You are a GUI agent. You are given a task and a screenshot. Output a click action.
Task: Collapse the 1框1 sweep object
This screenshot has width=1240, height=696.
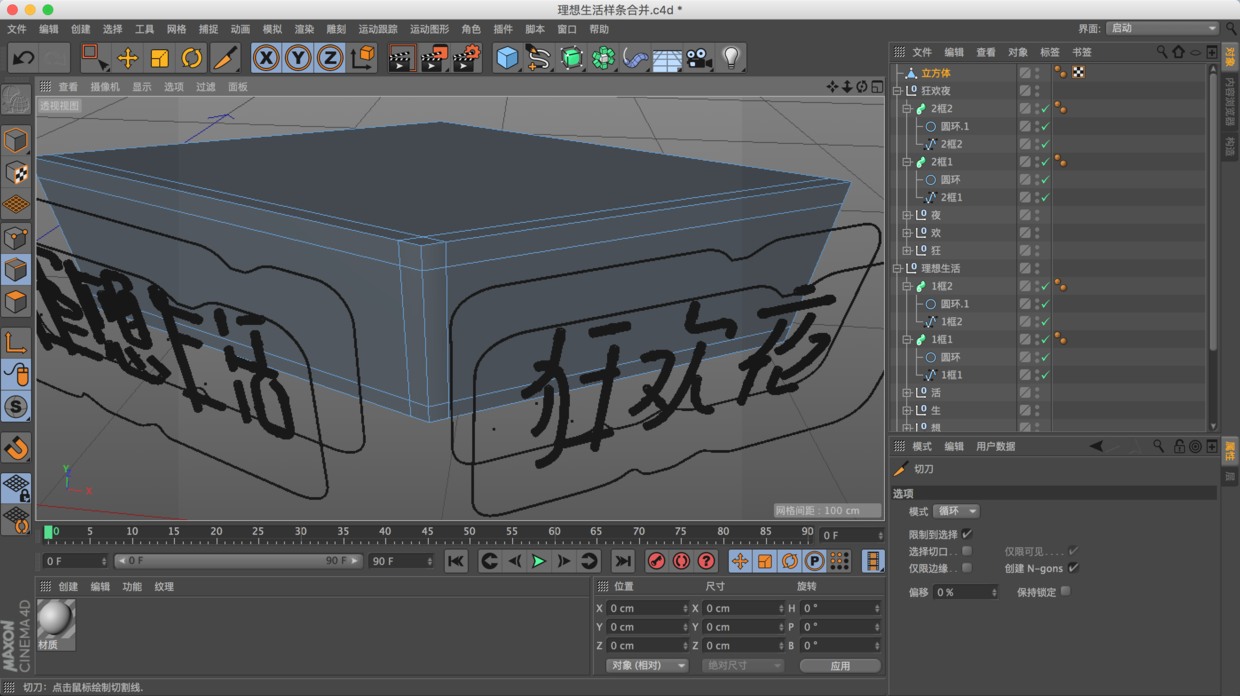[x=907, y=340]
